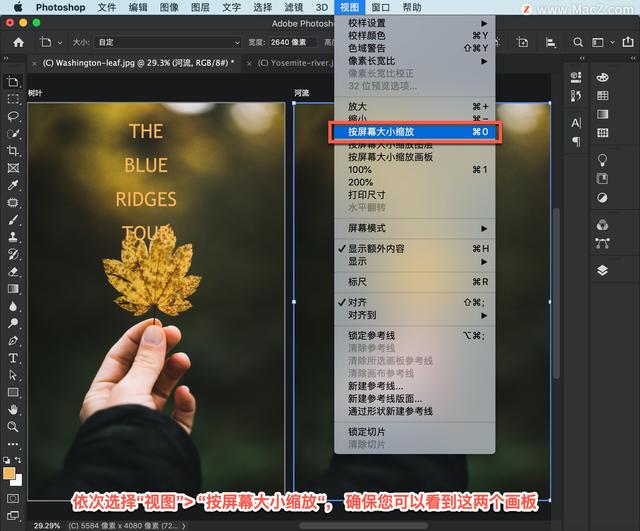Select the Eyedropper tool
Image resolution: width=640 pixels, height=531 pixels.
click(x=13, y=185)
